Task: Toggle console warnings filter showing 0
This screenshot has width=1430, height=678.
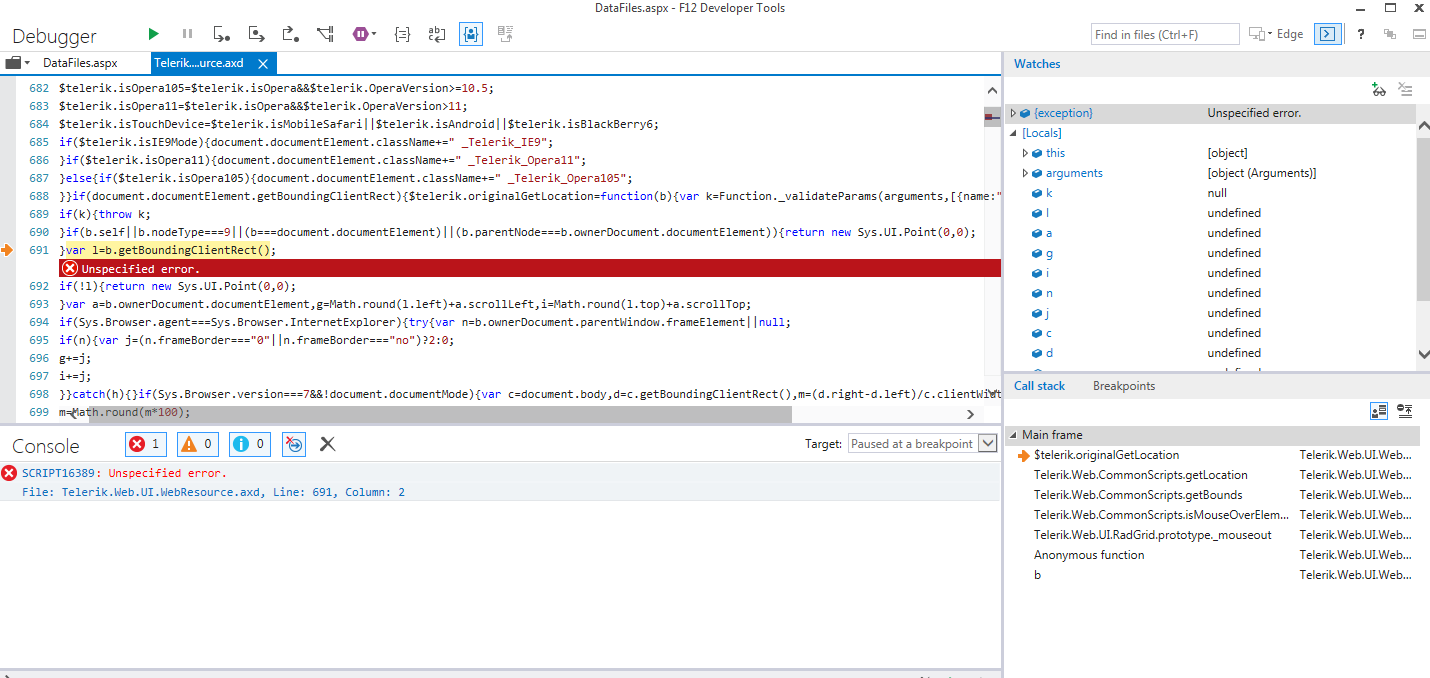Action: 198,444
